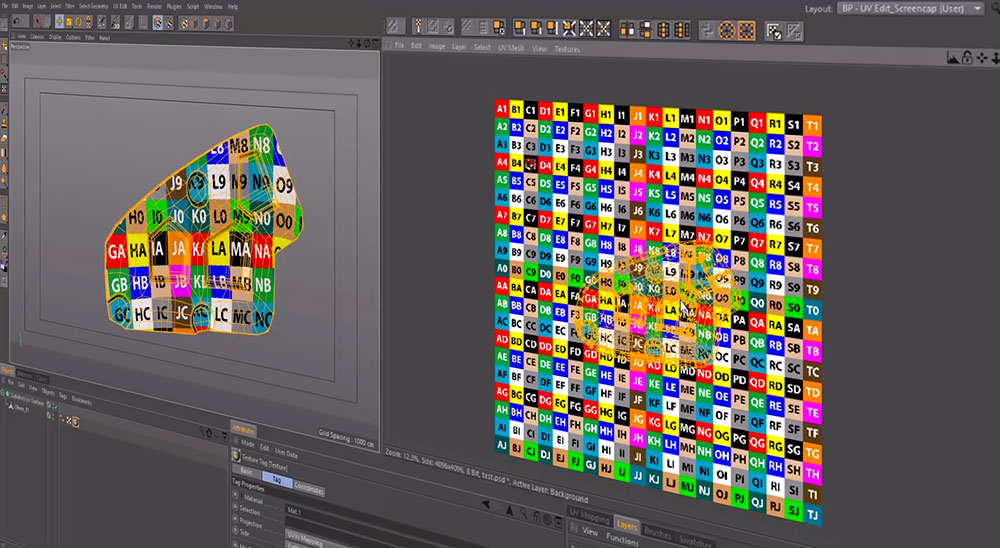
Task: Click four-arrow move icon in Perspective viewport
Action: [351, 43]
